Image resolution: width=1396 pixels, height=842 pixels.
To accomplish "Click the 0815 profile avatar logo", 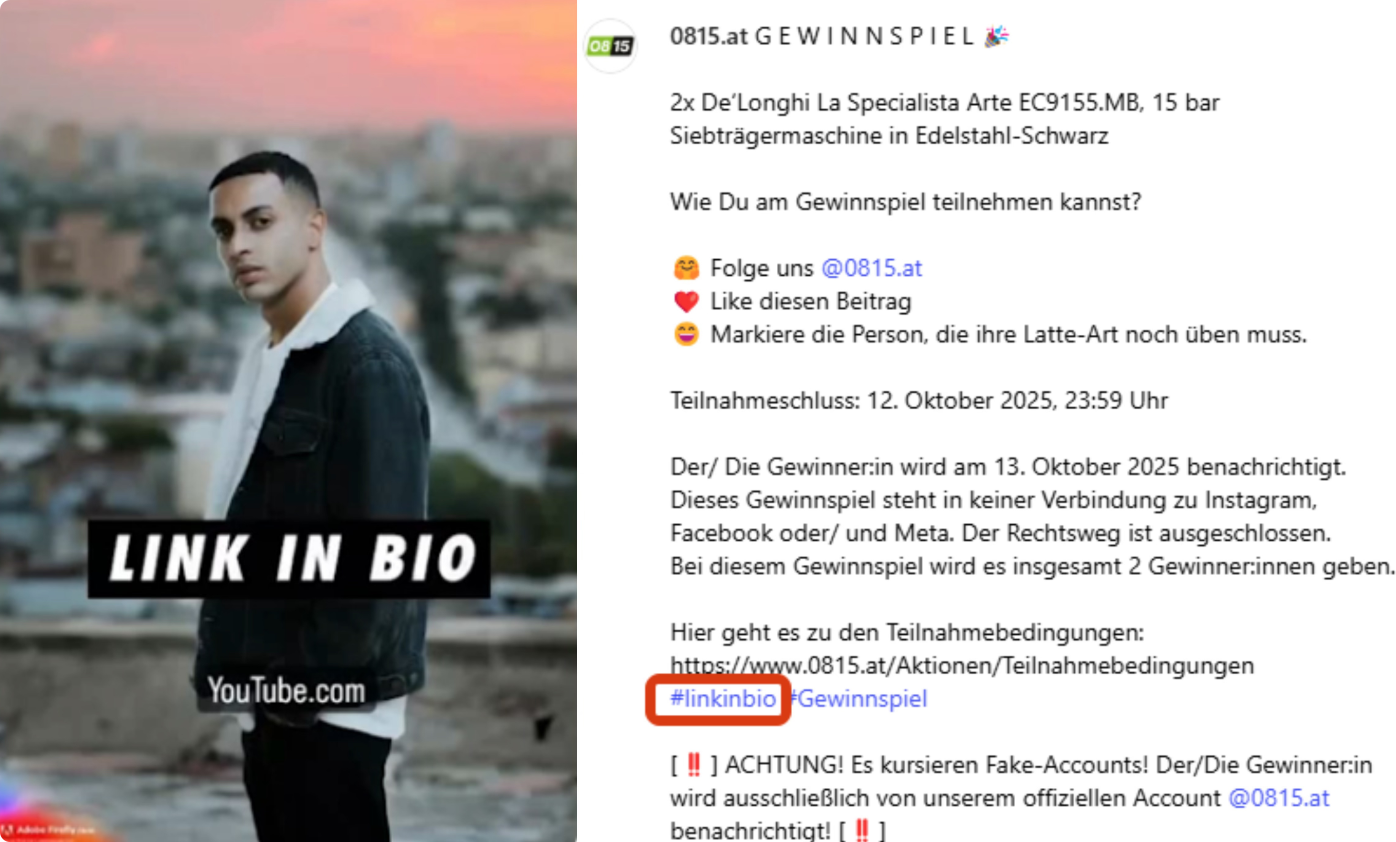I will [x=610, y=46].
